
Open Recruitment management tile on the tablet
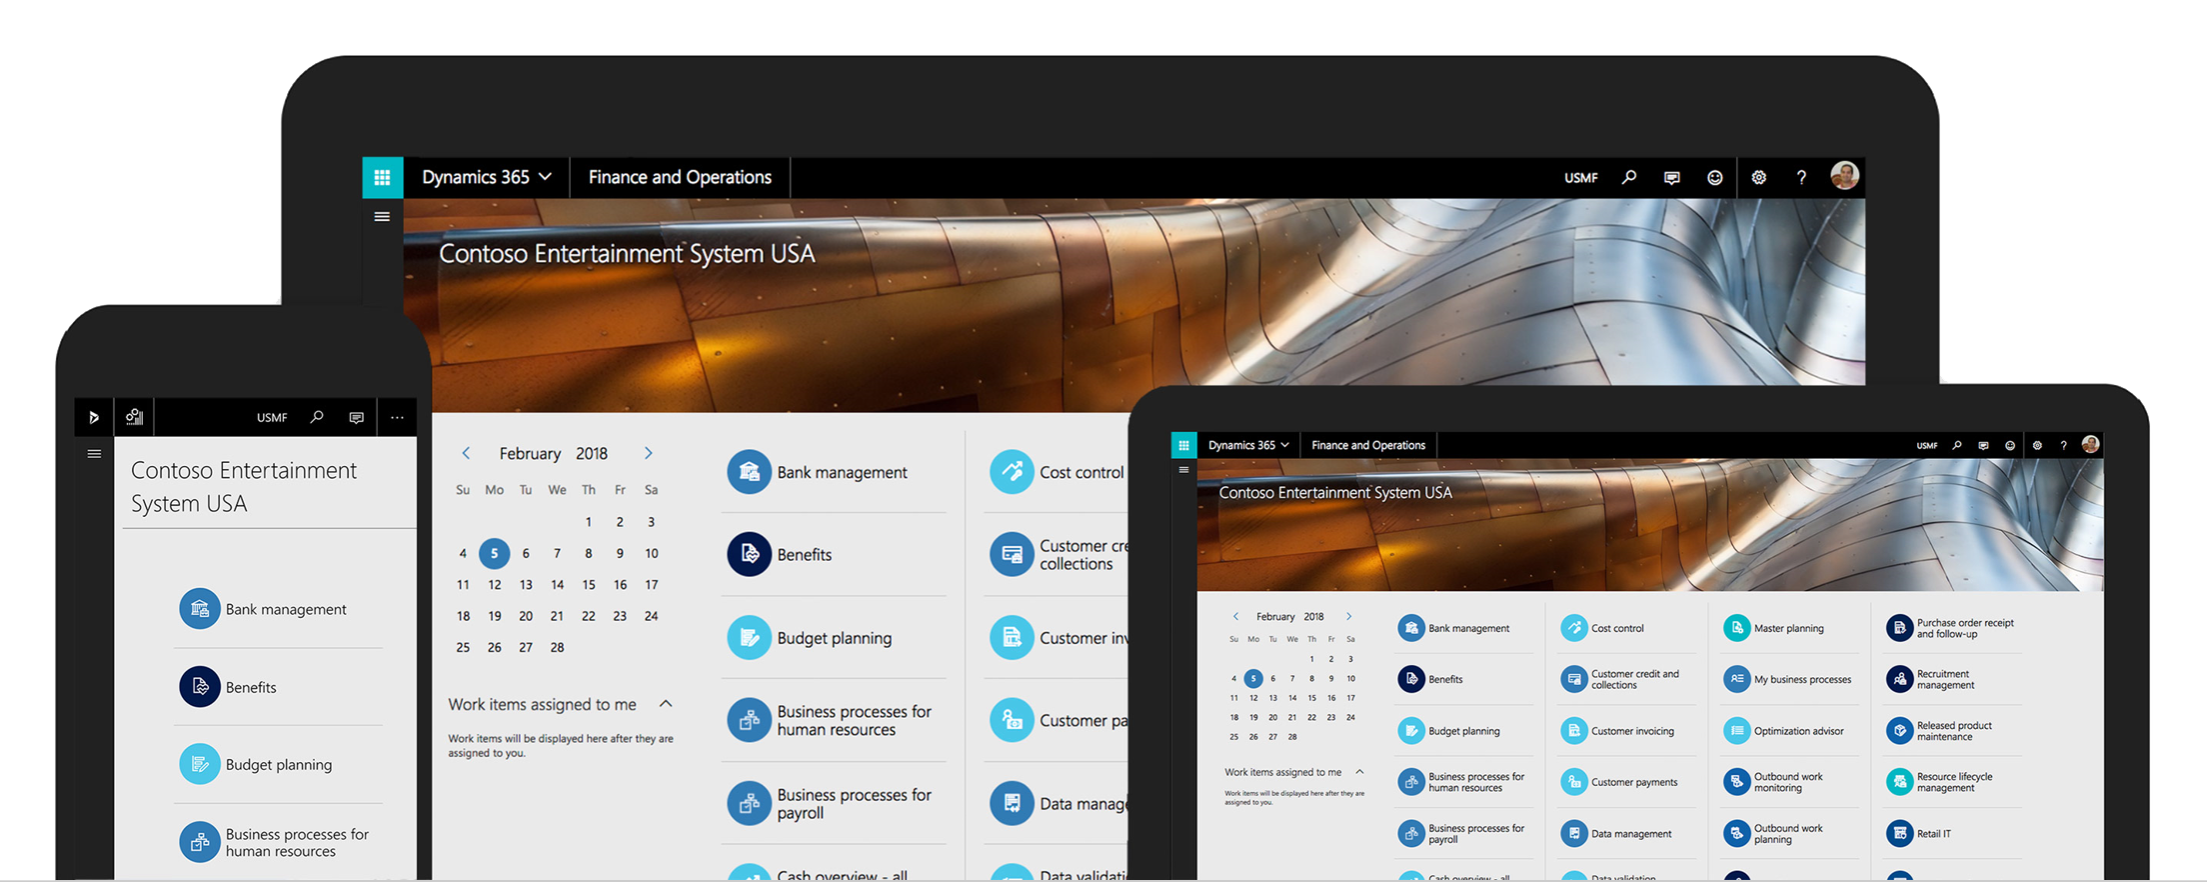pos(1931,679)
